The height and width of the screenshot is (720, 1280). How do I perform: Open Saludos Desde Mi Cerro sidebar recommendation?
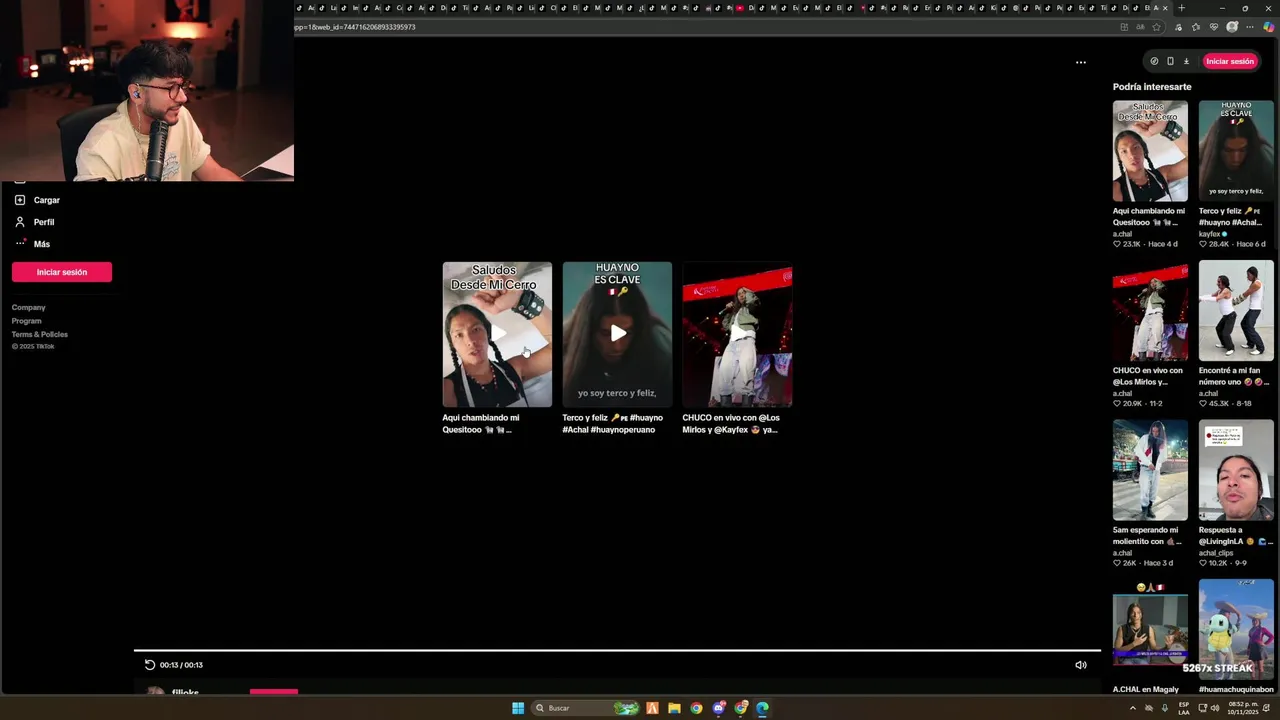coord(1150,151)
